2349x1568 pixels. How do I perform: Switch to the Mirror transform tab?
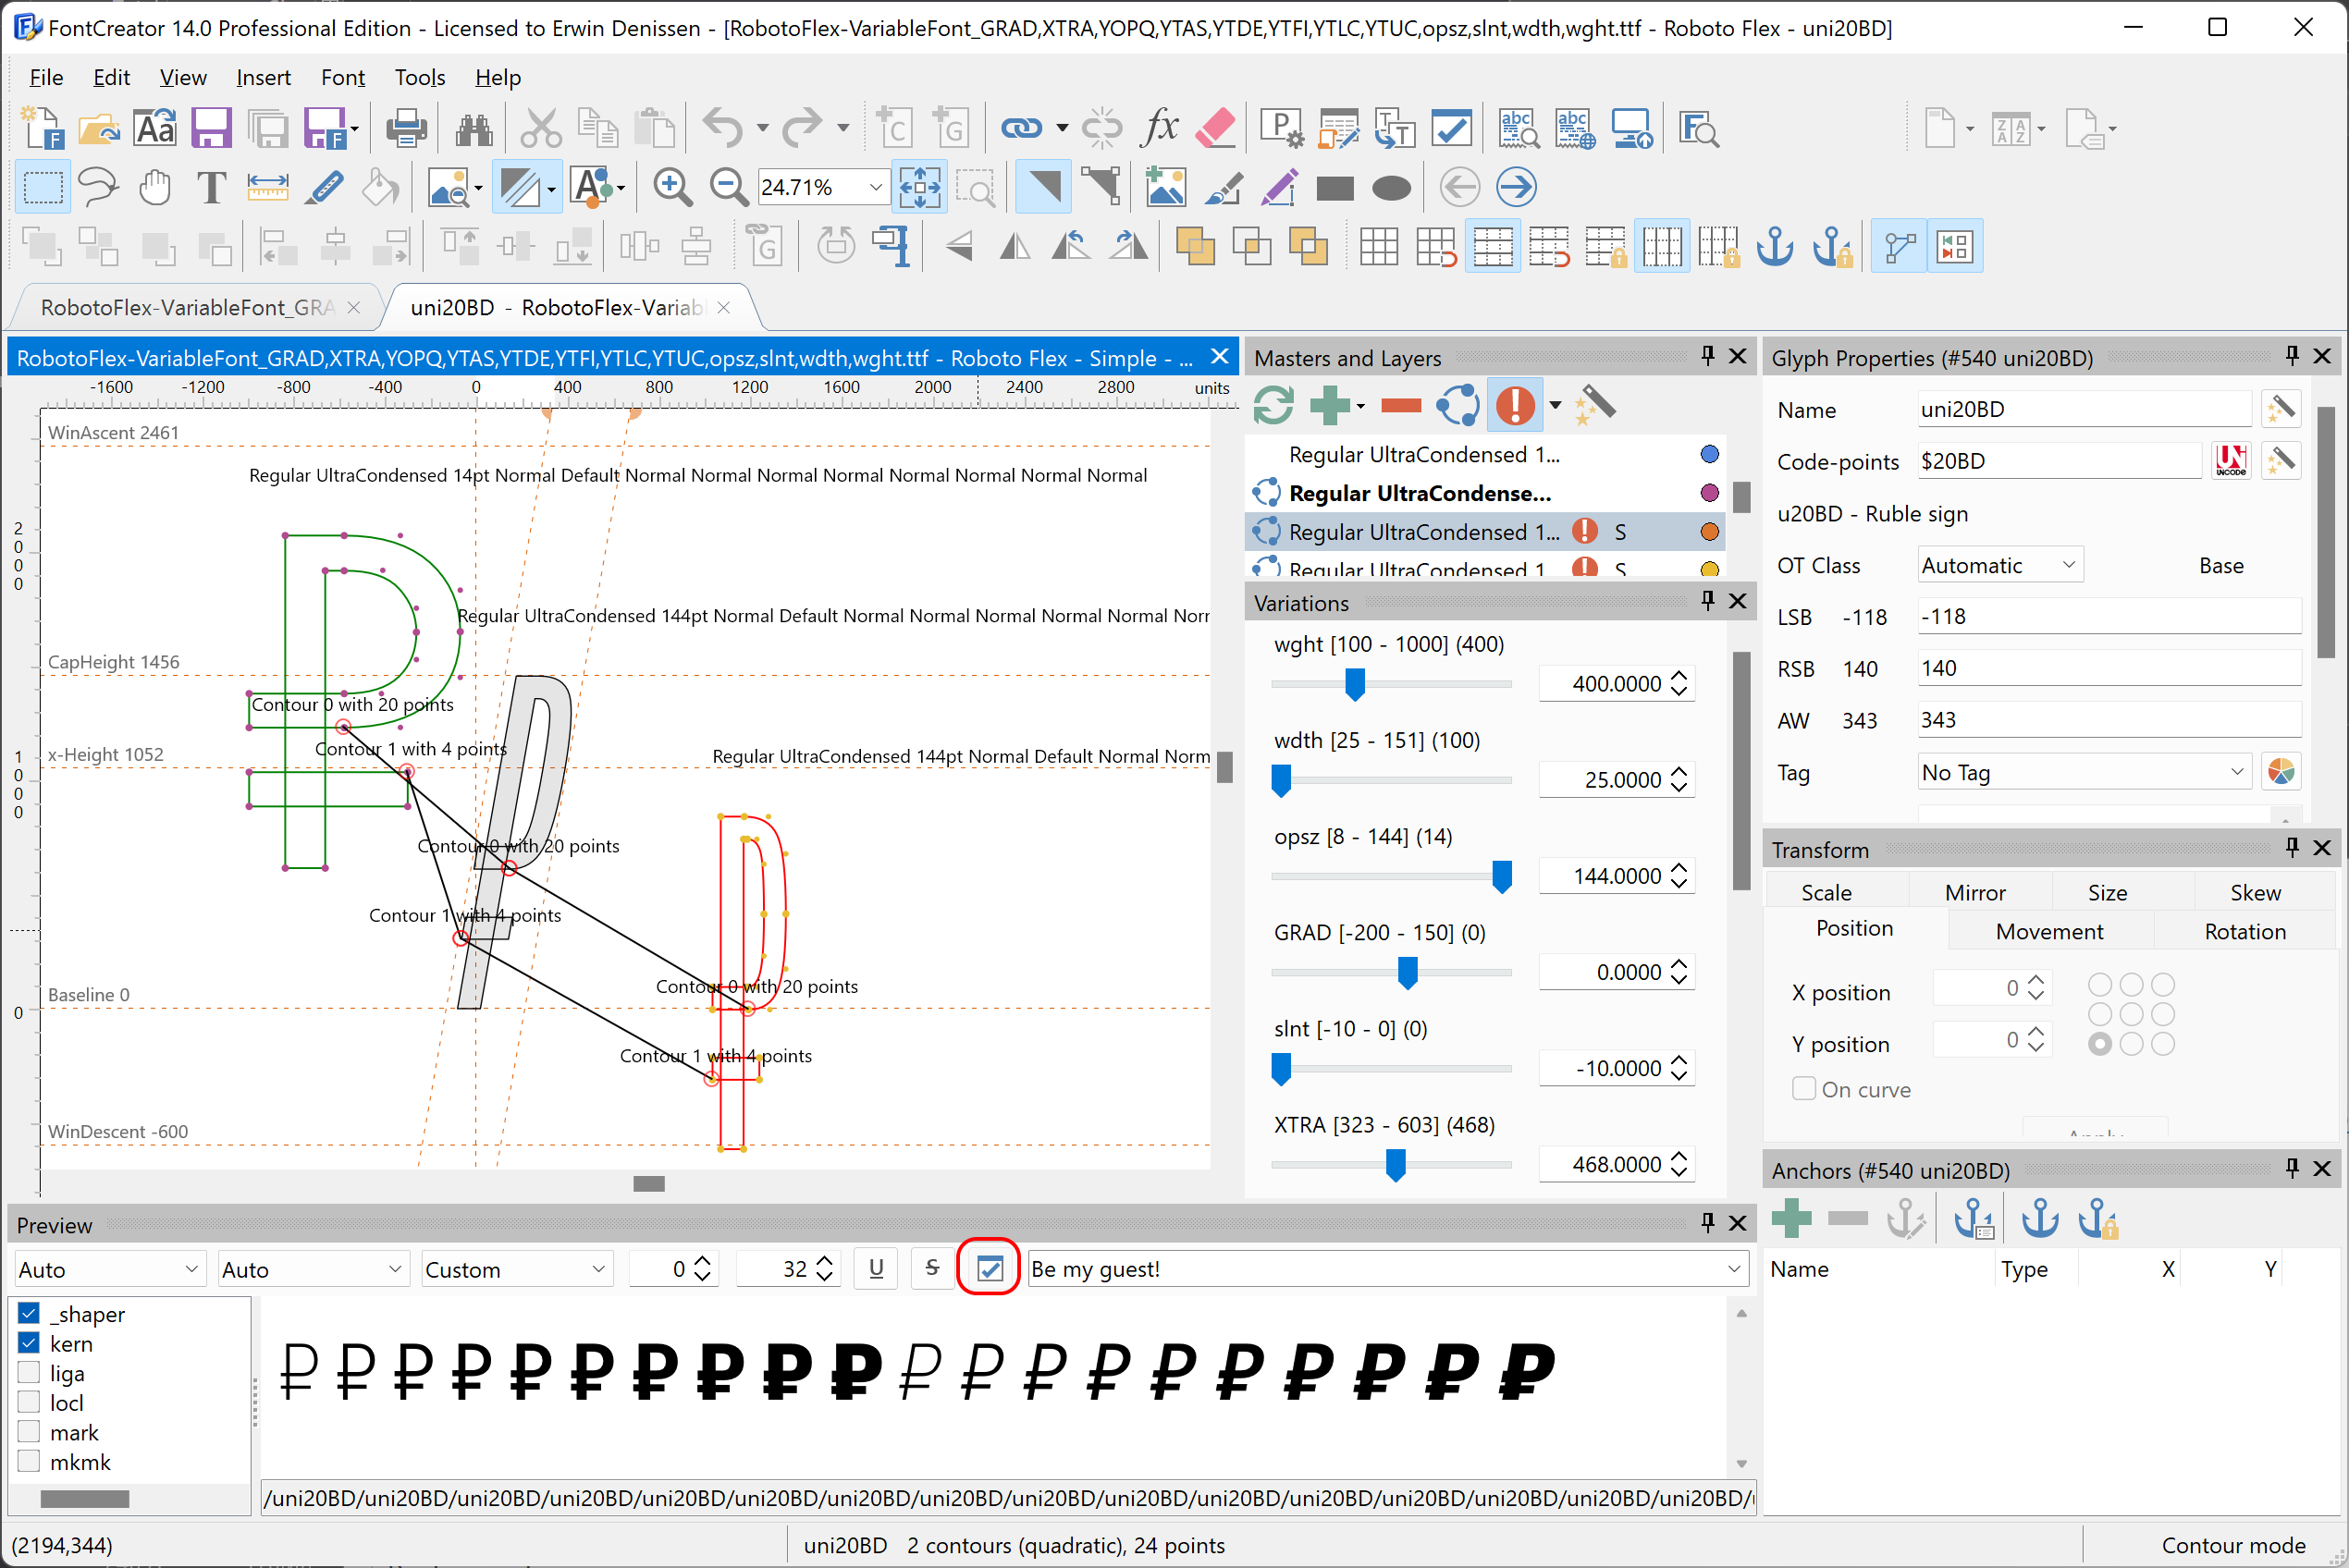[x=1975, y=892]
